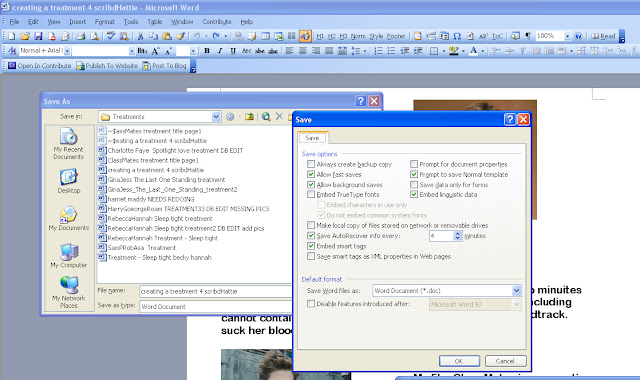Open the Contribute menu
The width and height of the screenshot is (640, 380).
[217, 22]
